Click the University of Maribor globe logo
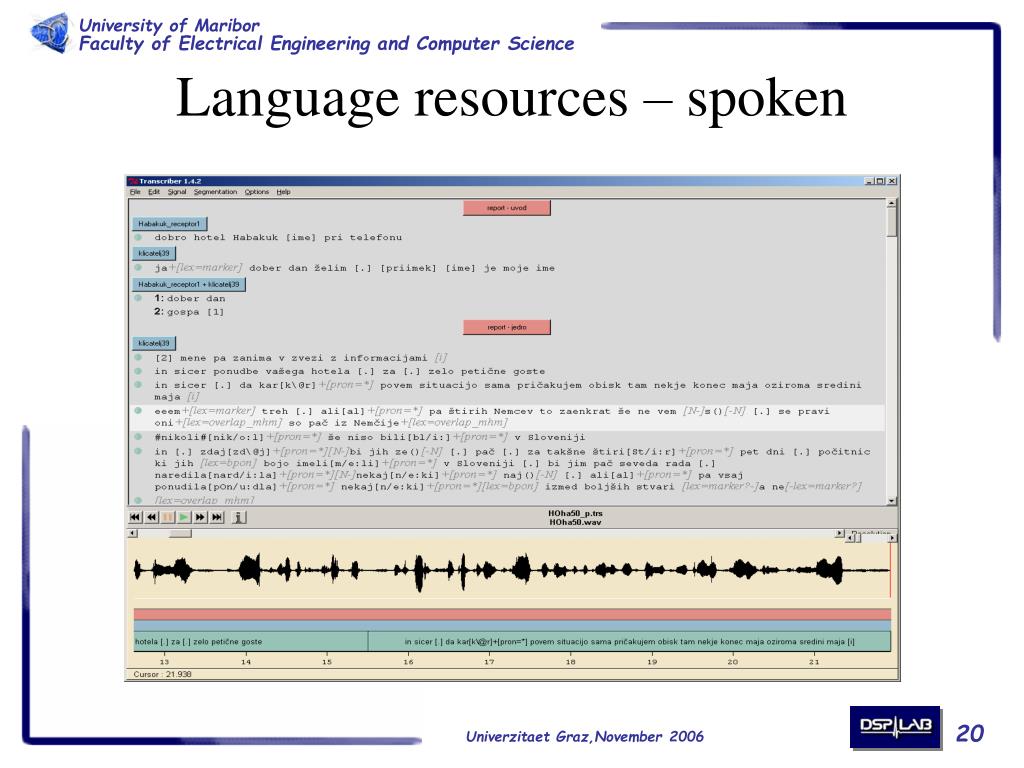 point(50,33)
